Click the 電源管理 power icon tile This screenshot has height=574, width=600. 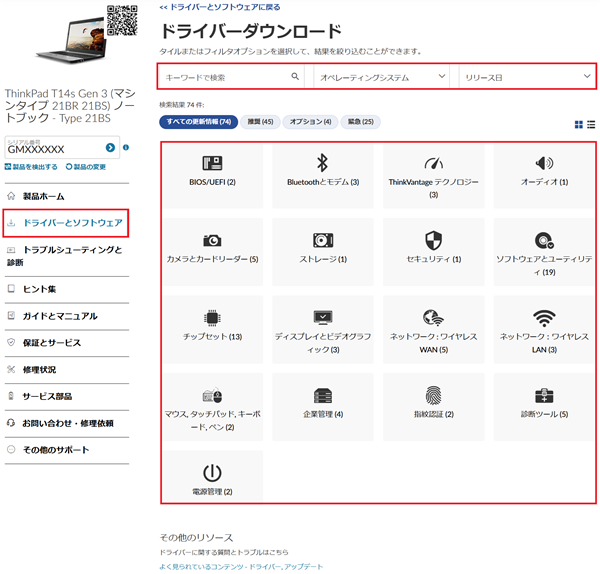click(212, 473)
